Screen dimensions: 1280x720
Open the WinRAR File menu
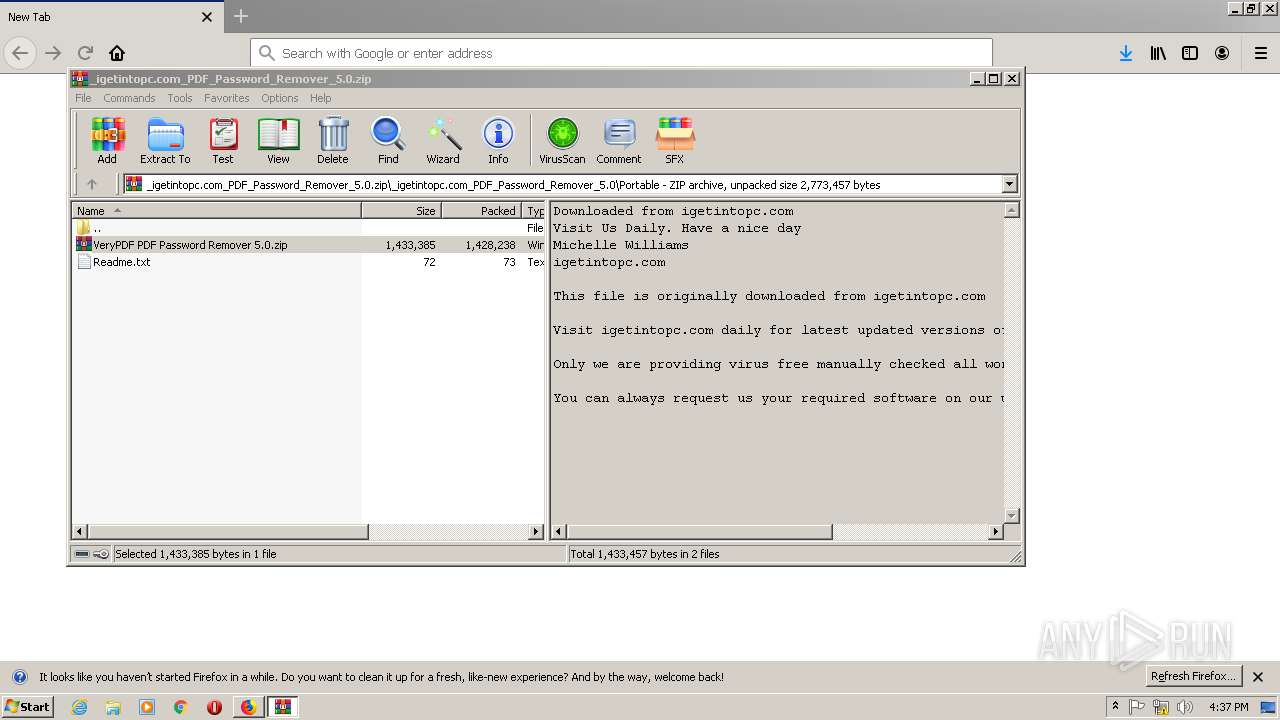[83, 98]
